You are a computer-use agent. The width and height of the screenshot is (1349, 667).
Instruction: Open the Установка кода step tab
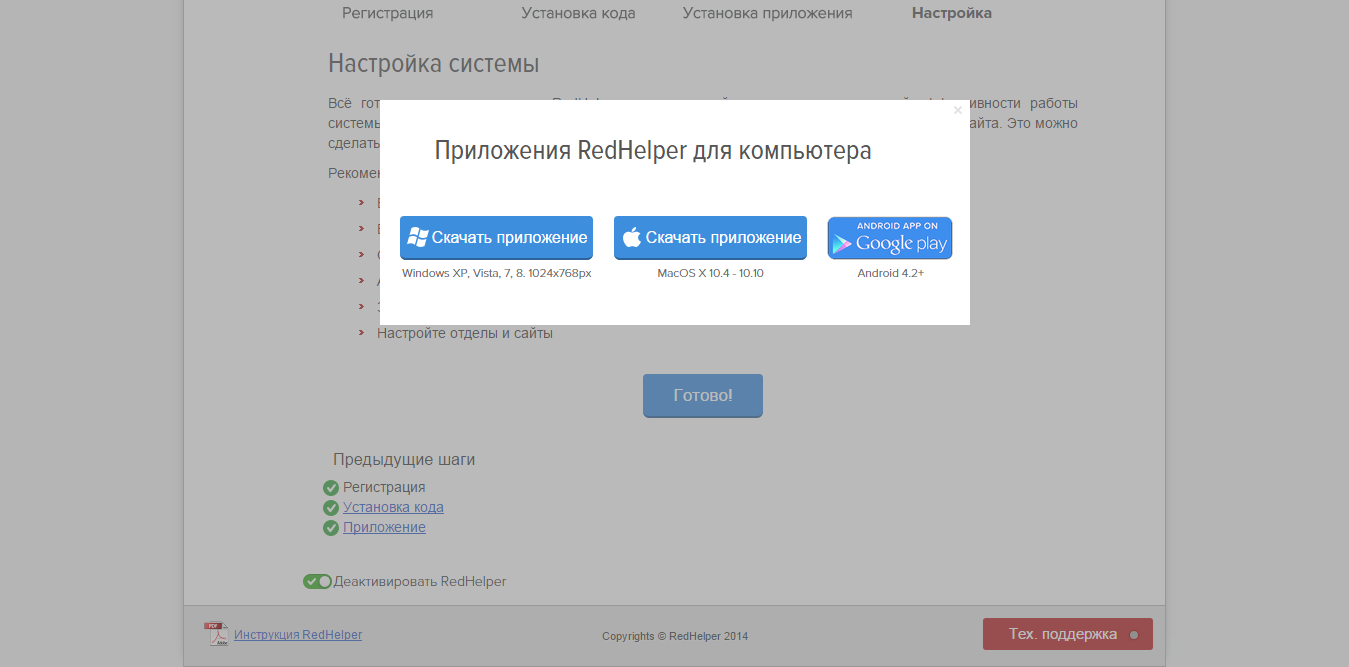[x=578, y=13]
